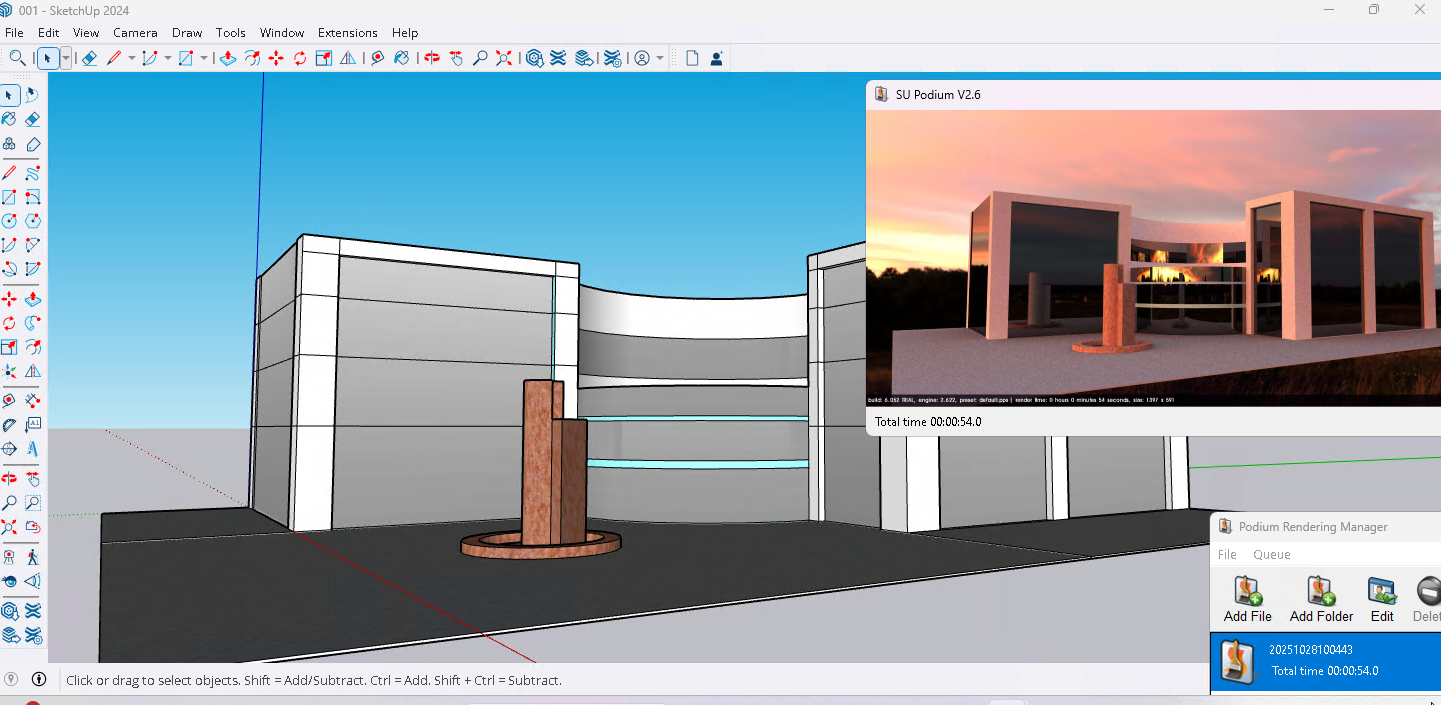Activate the Walk tool
The image size is (1441, 705).
[33, 556]
